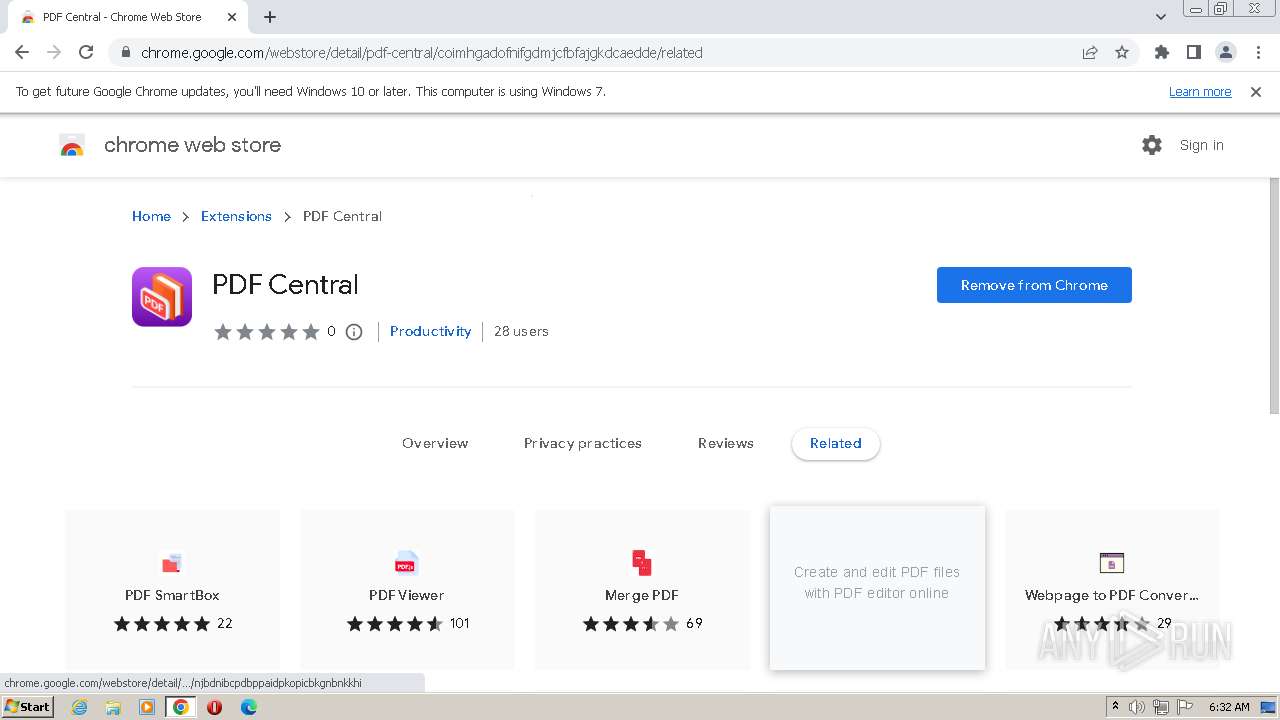Screen dimensions: 1280x720
Task: Switch to the Reviews tab
Action: (x=726, y=443)
